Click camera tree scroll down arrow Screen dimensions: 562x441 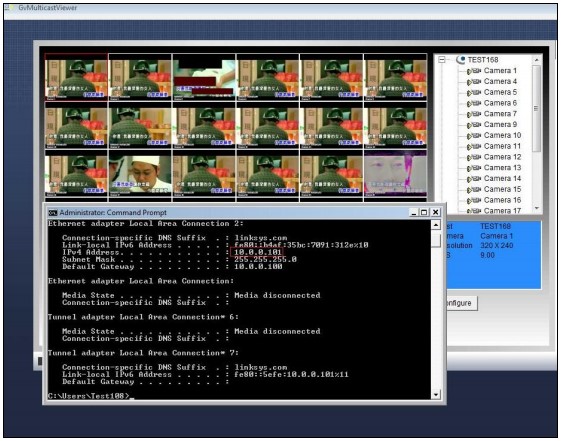pos(537,208)
